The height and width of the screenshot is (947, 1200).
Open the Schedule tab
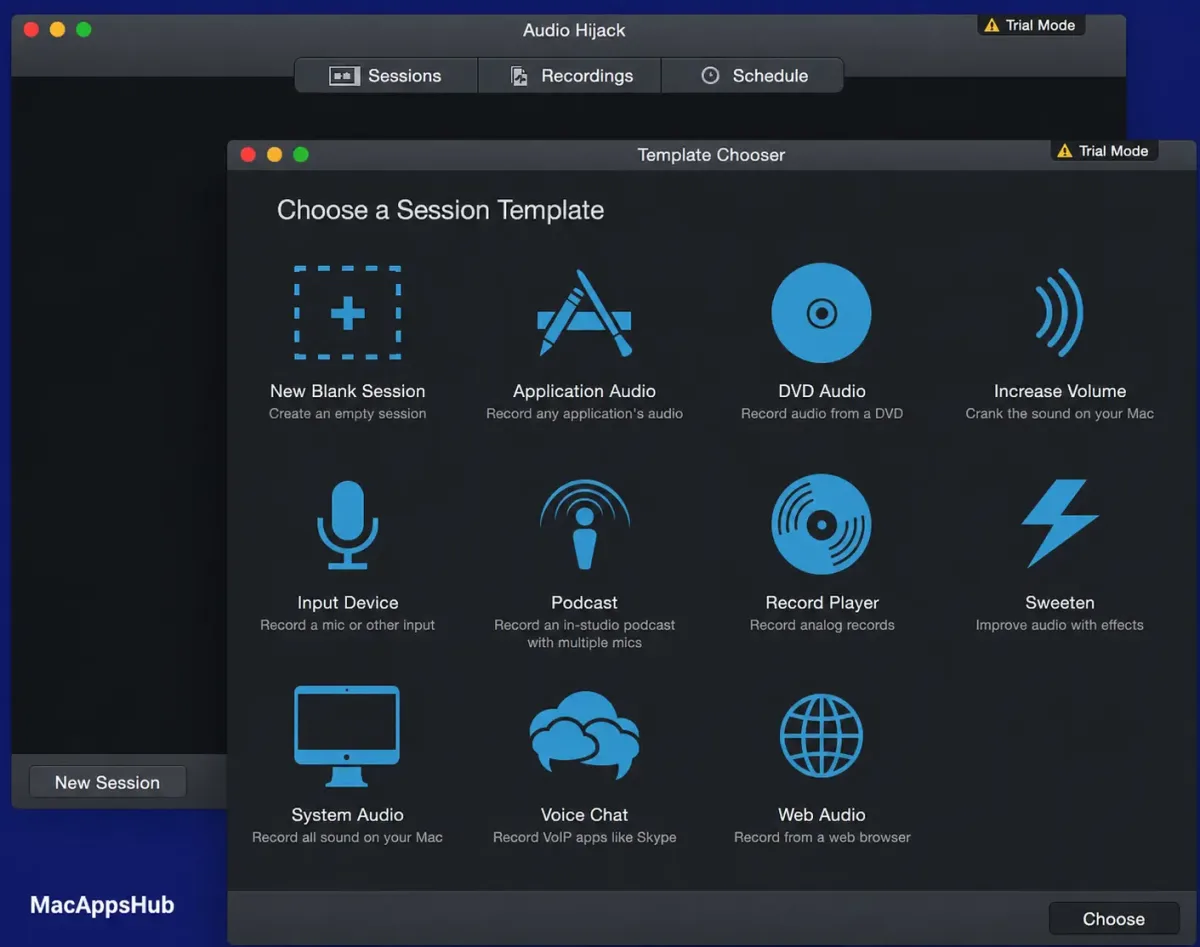point(752,76)
